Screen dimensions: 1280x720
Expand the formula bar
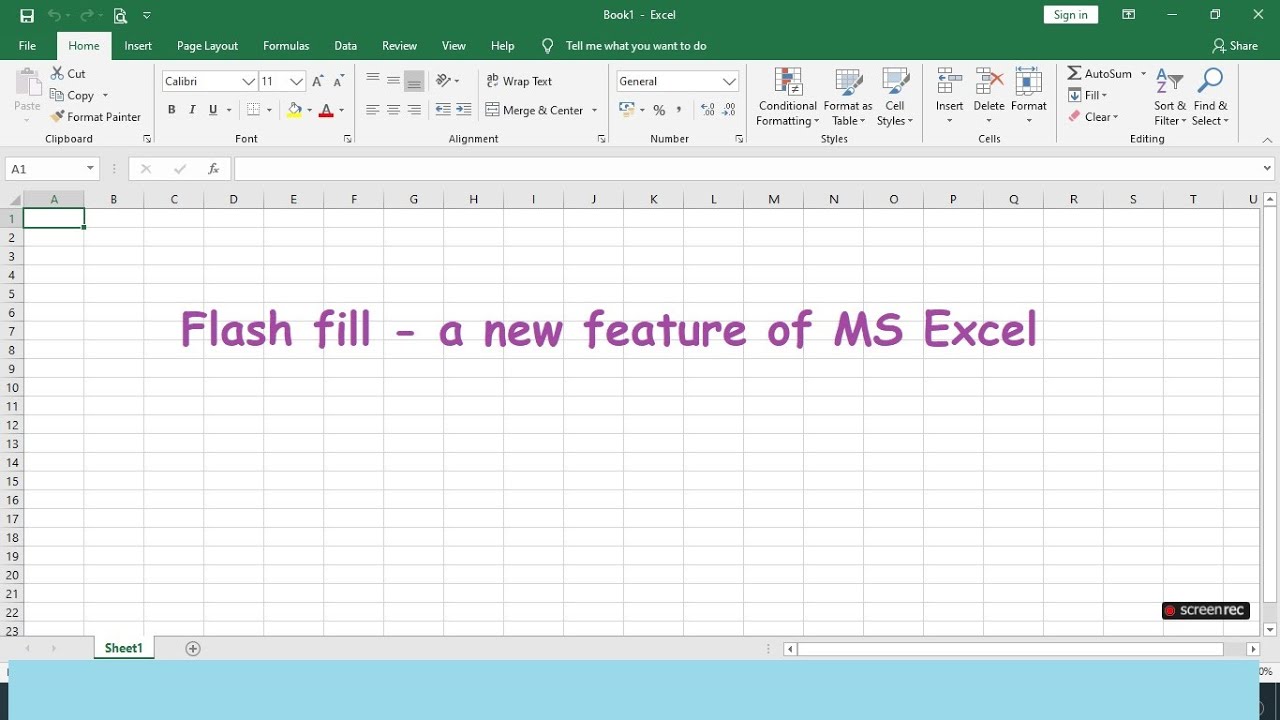pos(1268,169)
